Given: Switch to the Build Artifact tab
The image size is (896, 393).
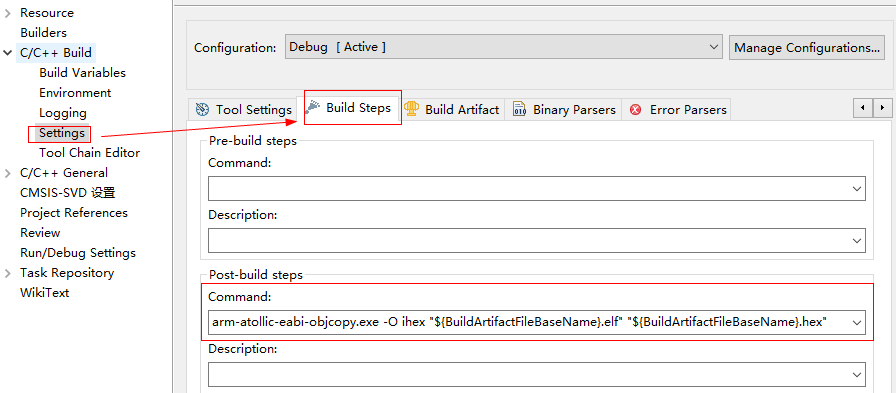Looking at the screenshot, I should pos(452,110).
